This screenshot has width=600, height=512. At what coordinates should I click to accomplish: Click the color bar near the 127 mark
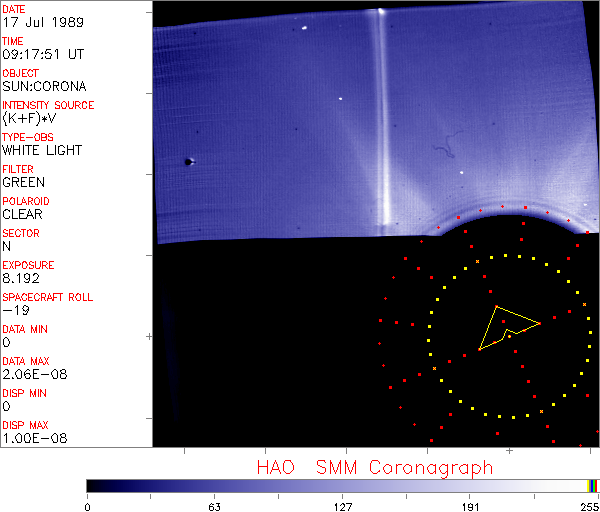pos(342,485)
